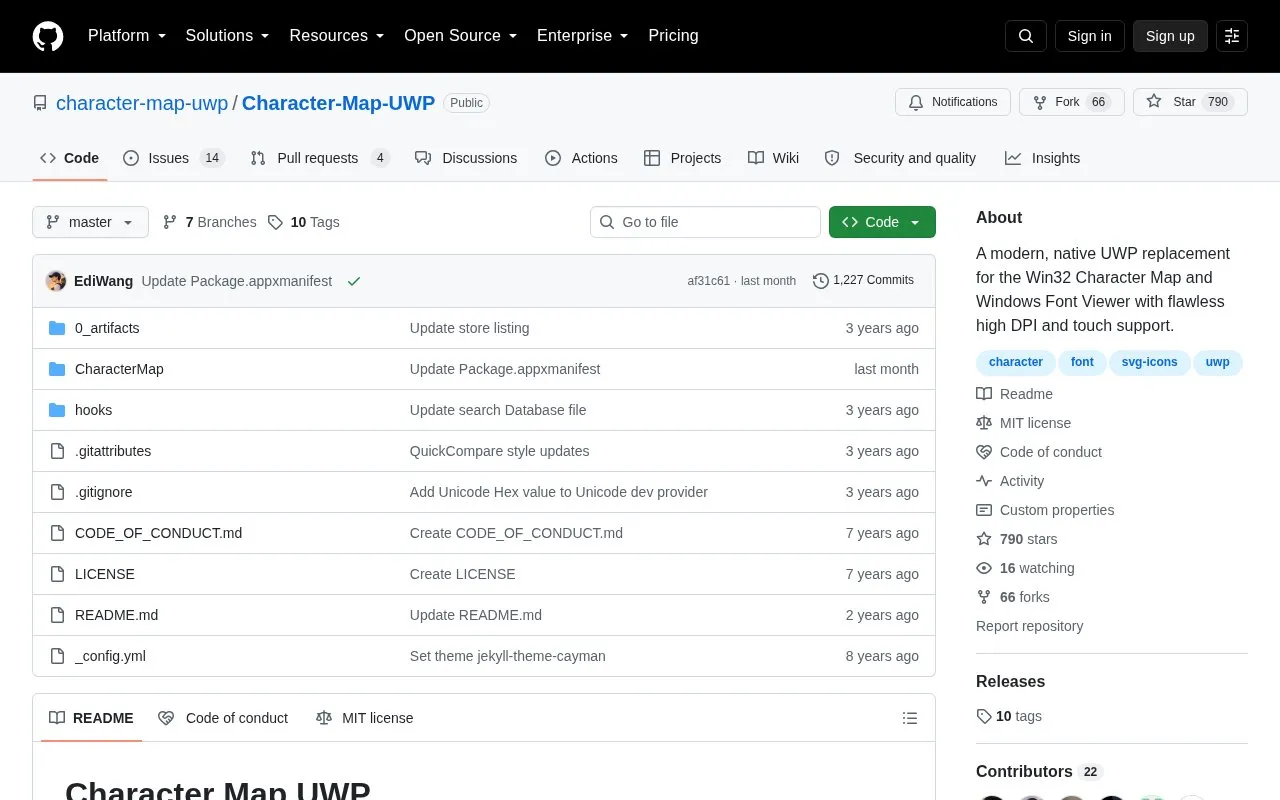Expand the green Code dropdown button
This screenshot has height=800, width=1280.
(882, 222)
